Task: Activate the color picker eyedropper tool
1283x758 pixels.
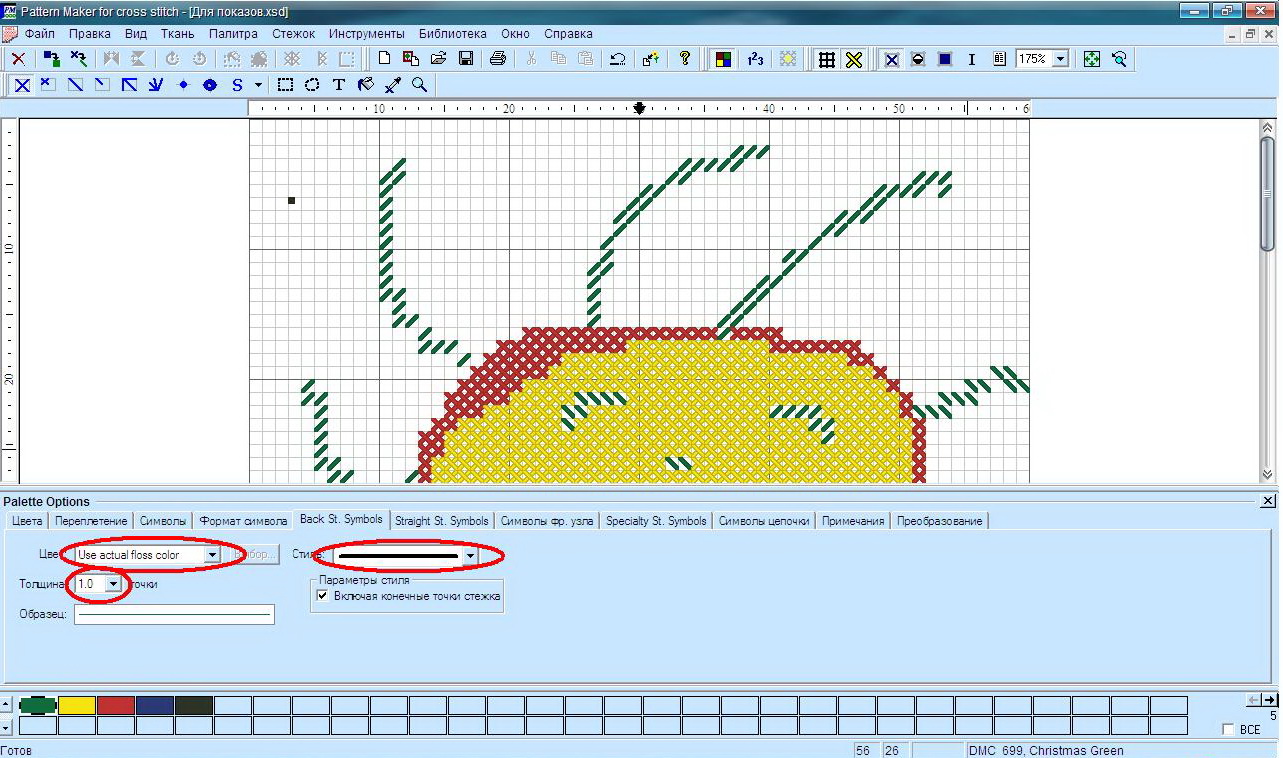Action: tap(393, 85)
